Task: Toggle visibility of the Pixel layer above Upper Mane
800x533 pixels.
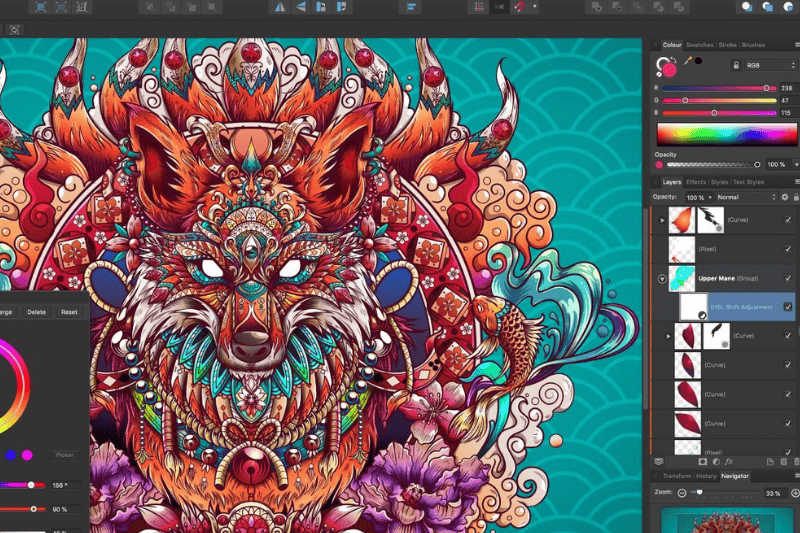Action: (x=788, y=249)
